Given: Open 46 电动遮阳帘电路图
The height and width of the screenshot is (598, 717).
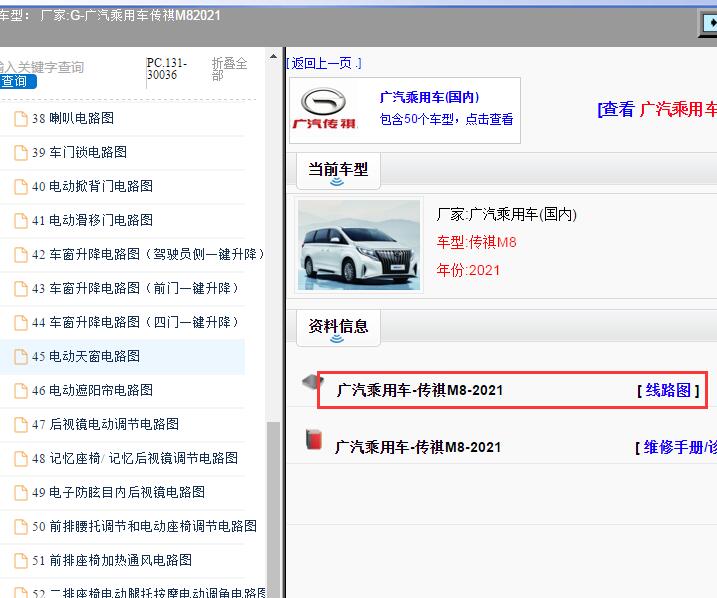Looking at the screenshot, I should [x=92, y=390].
